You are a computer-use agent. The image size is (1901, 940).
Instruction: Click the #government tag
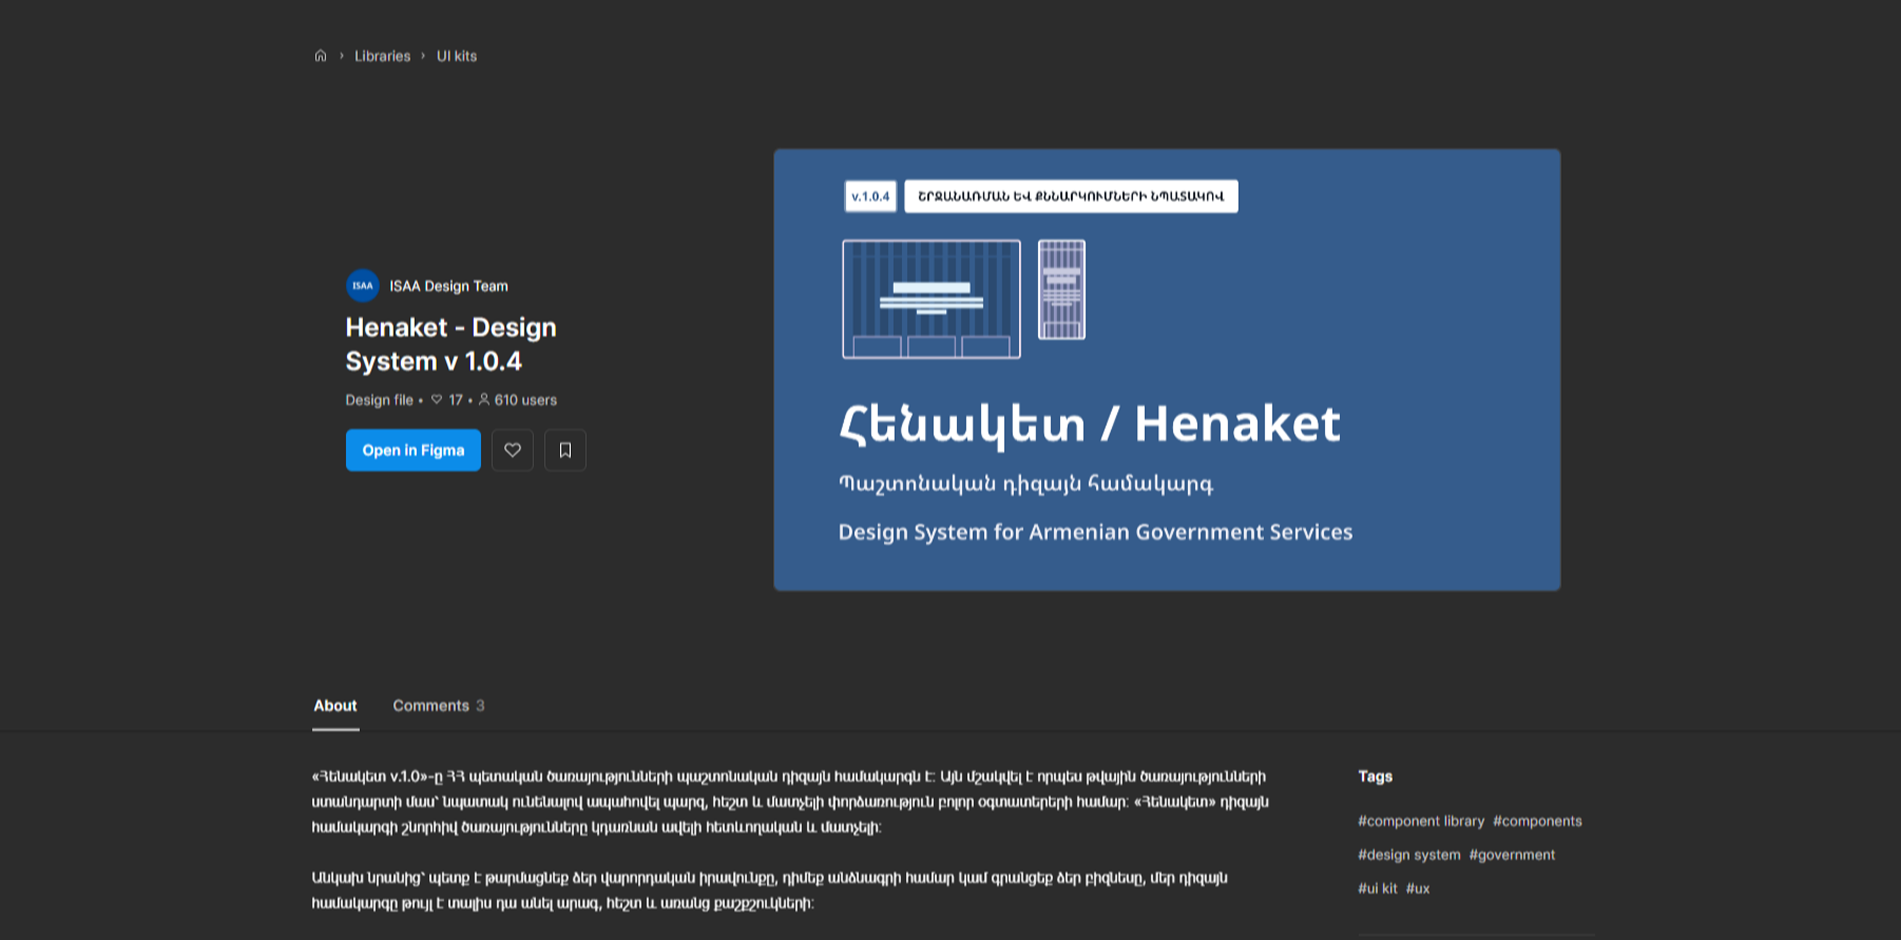tap(1512, 855)
